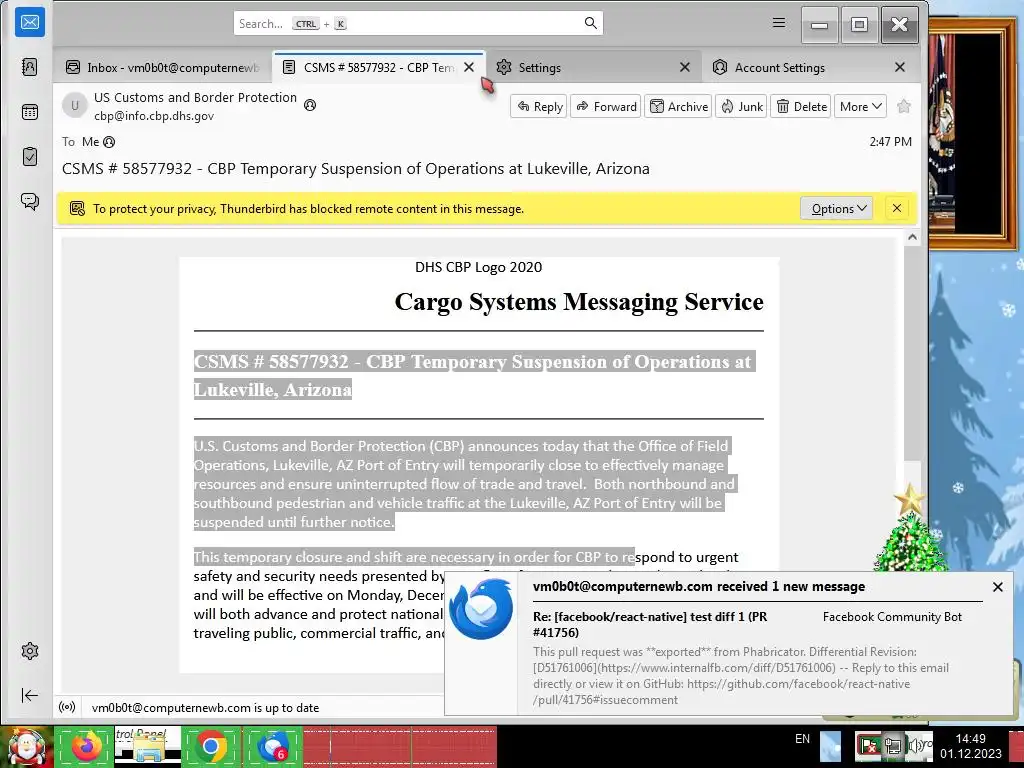Close the CSMS # 58577932 tab
The height and width of the screenshot is (768, 1024).
coord(469,67)
